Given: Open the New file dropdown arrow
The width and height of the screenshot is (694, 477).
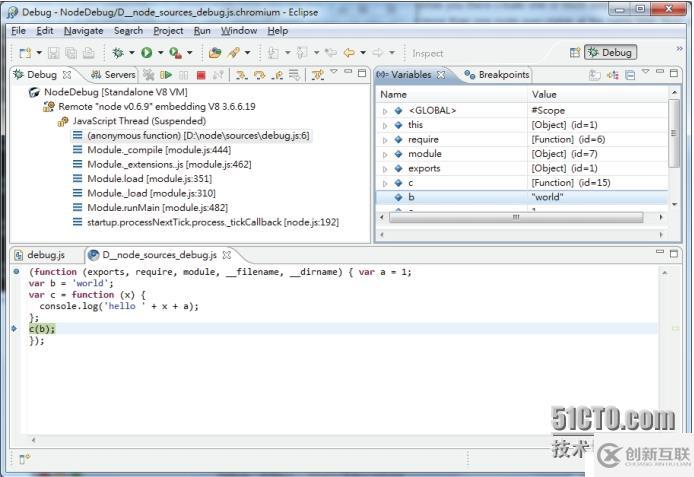Looking at the screenshot, I should pos(39,53).
